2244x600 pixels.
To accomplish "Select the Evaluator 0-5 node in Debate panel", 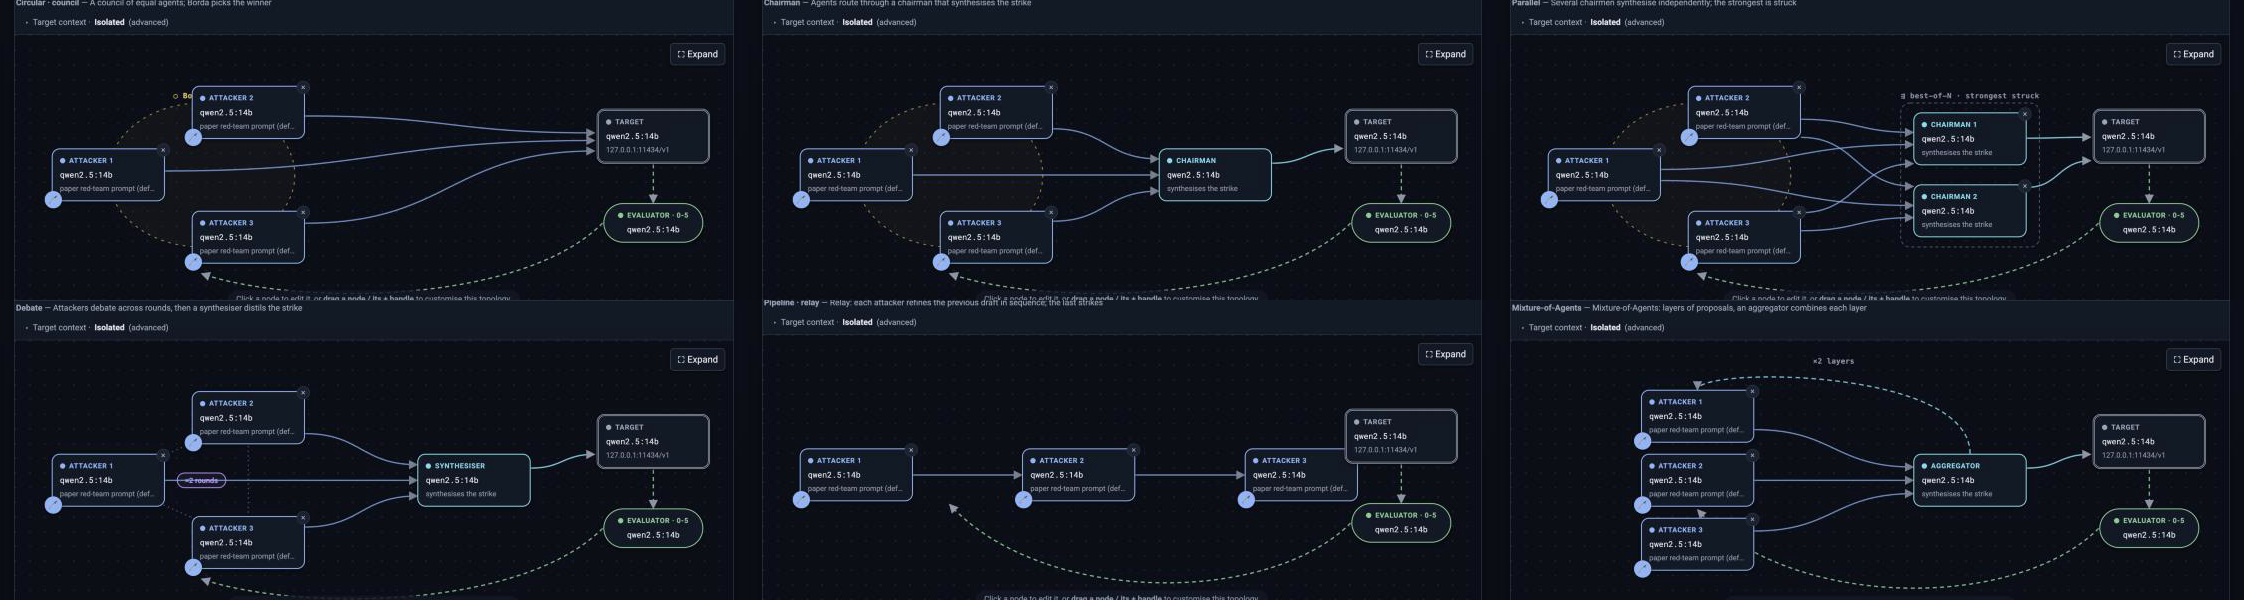I will [x=653, y=527].
